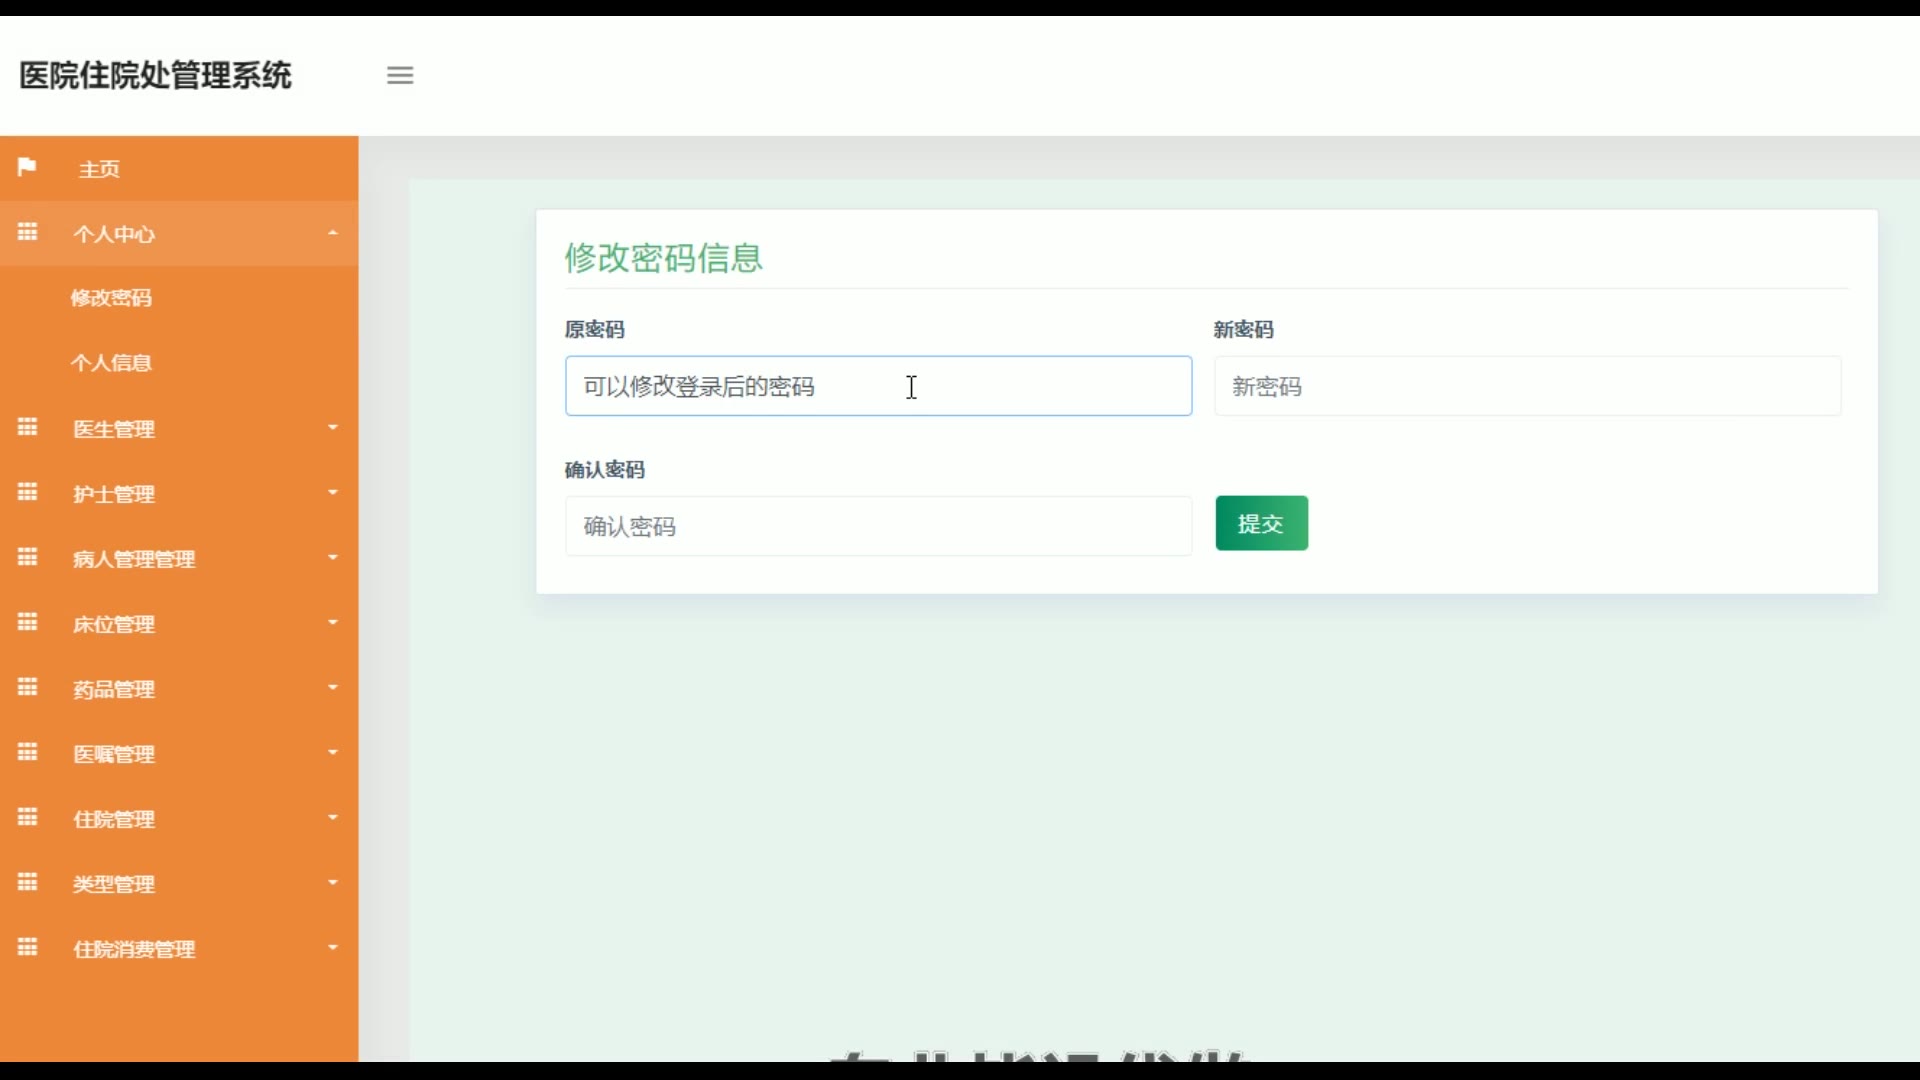Click the grid icon beside 住院管理
Image resolution: width=1920 pixels, height=1080 pixels.
coord(27,817)
